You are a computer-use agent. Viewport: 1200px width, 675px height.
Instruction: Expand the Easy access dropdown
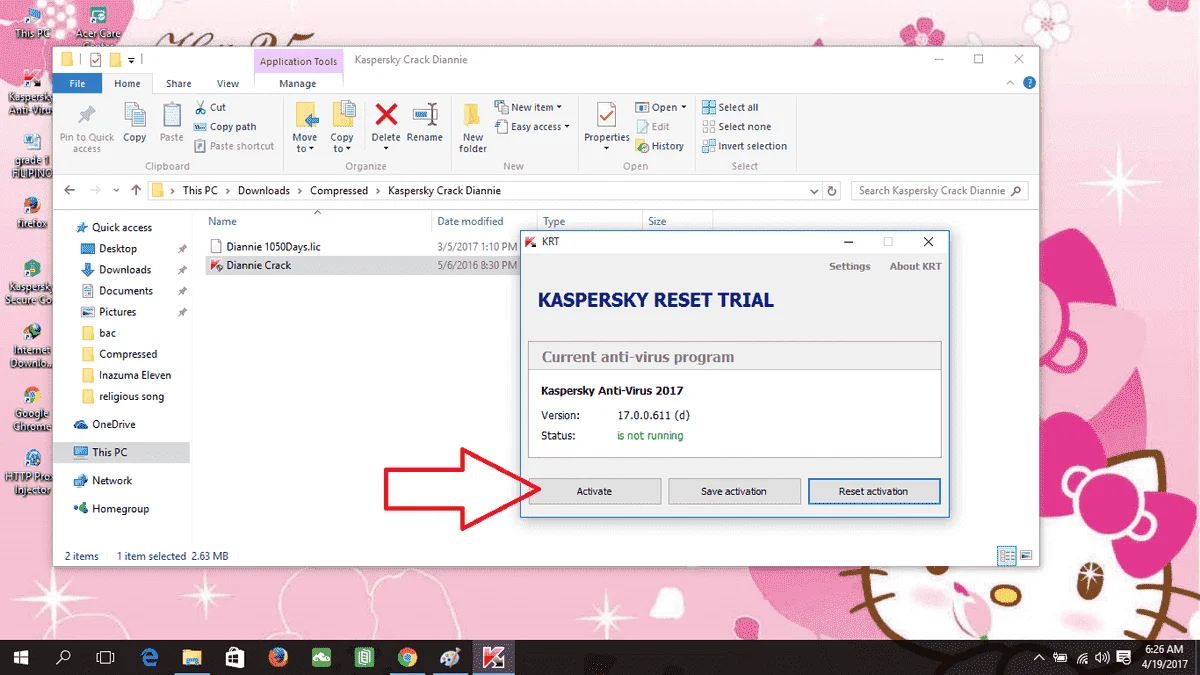click(x=532, y=127)
